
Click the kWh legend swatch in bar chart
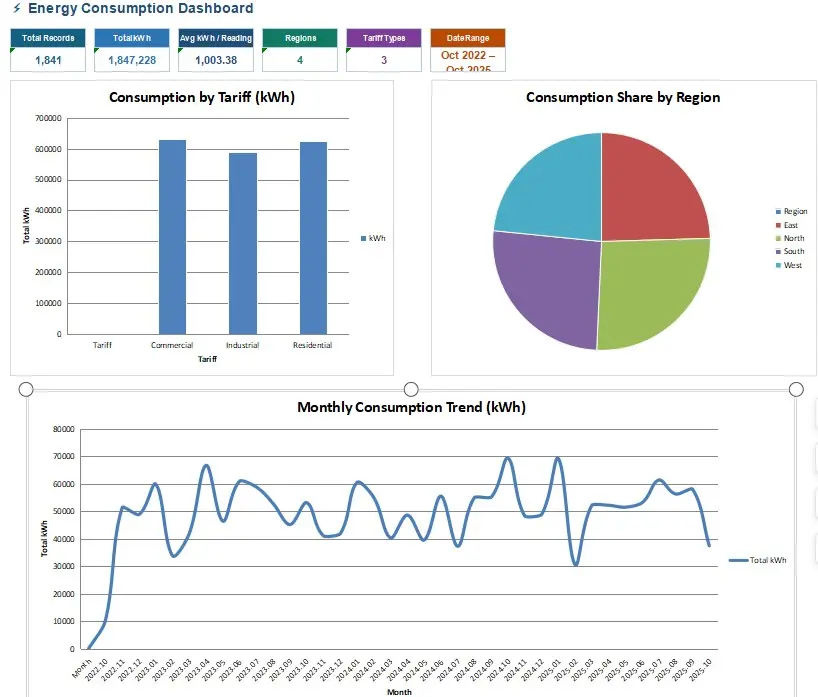click(x=364, y=238)
